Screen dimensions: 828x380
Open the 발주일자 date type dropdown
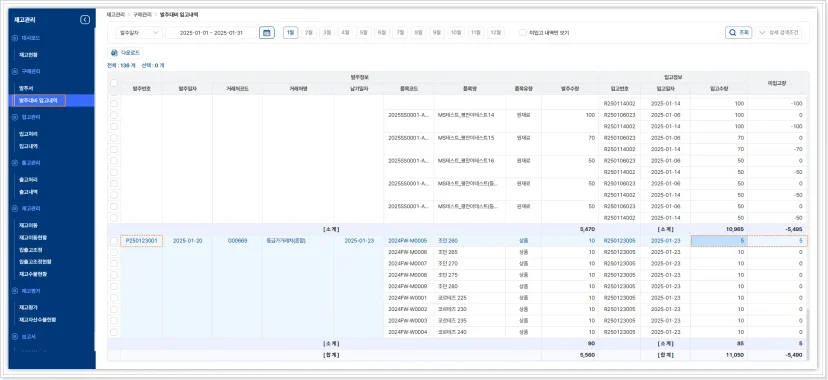tap(139, 33)
